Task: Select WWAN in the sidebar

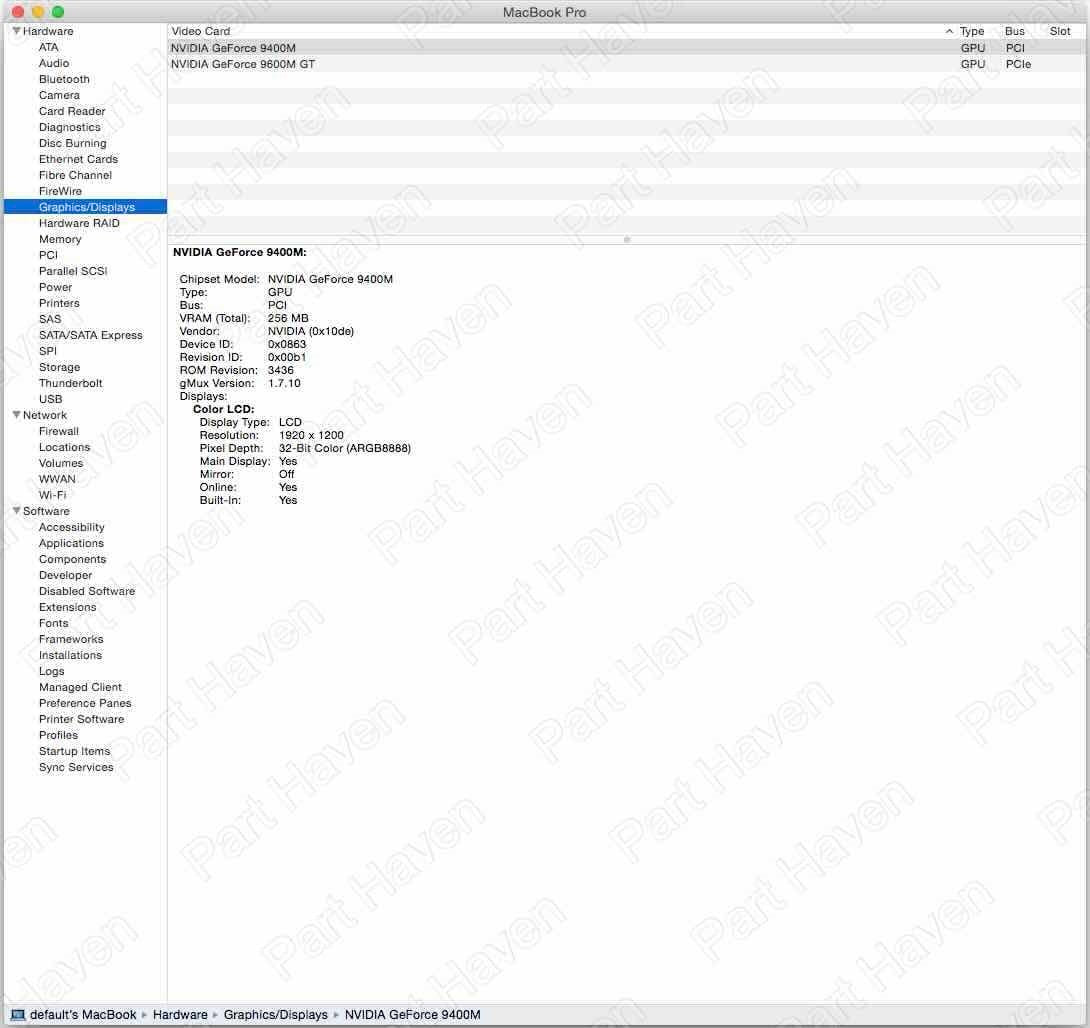Action: 57,479
